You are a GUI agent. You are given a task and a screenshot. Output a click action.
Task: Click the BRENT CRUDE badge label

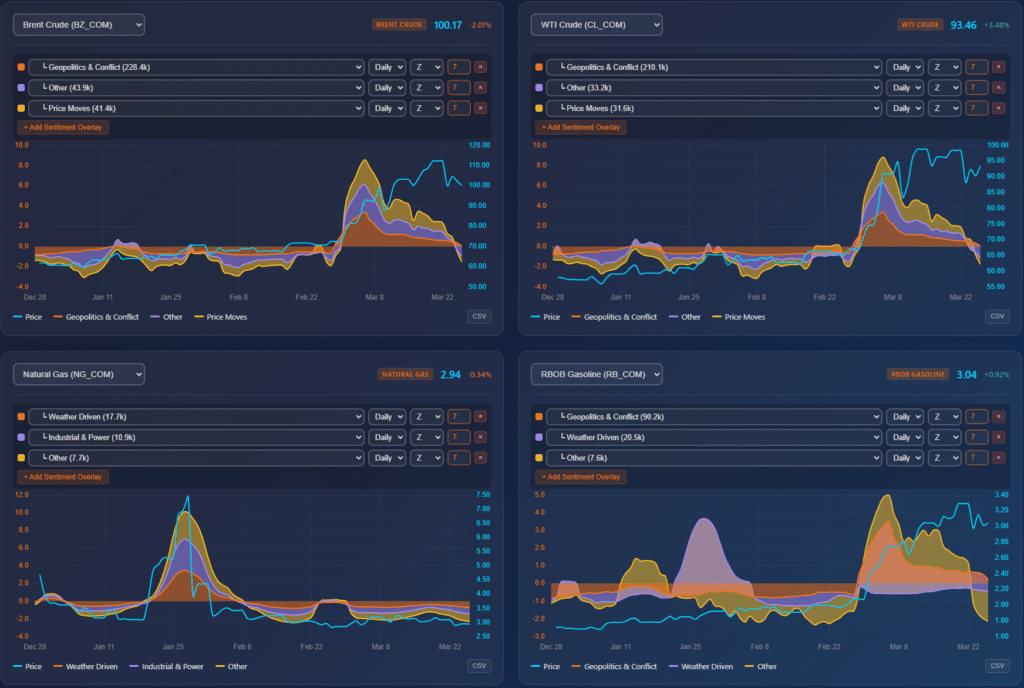pyautogui.click(x=399, y=25)
